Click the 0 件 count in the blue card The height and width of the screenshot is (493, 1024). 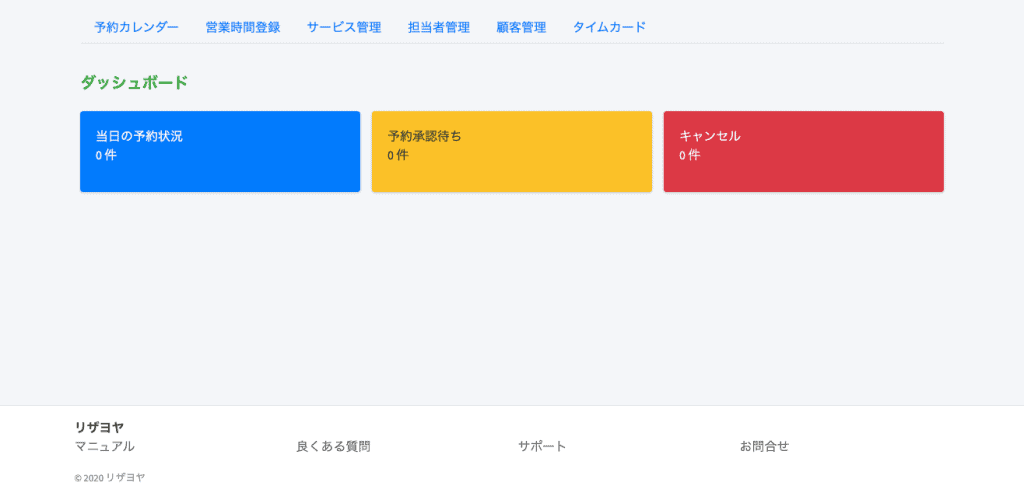pos(106,155)
